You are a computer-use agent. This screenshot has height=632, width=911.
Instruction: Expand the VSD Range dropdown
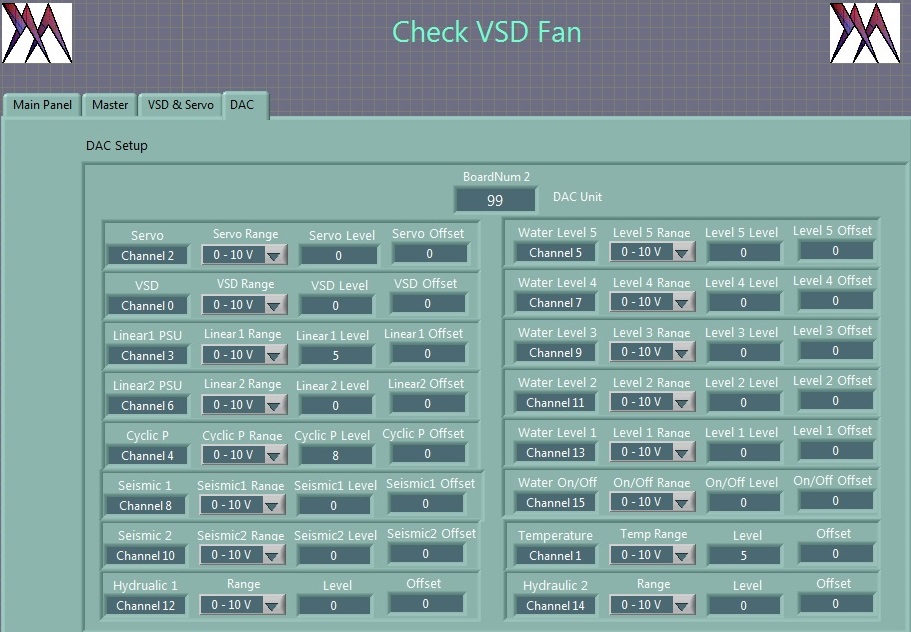244,305
